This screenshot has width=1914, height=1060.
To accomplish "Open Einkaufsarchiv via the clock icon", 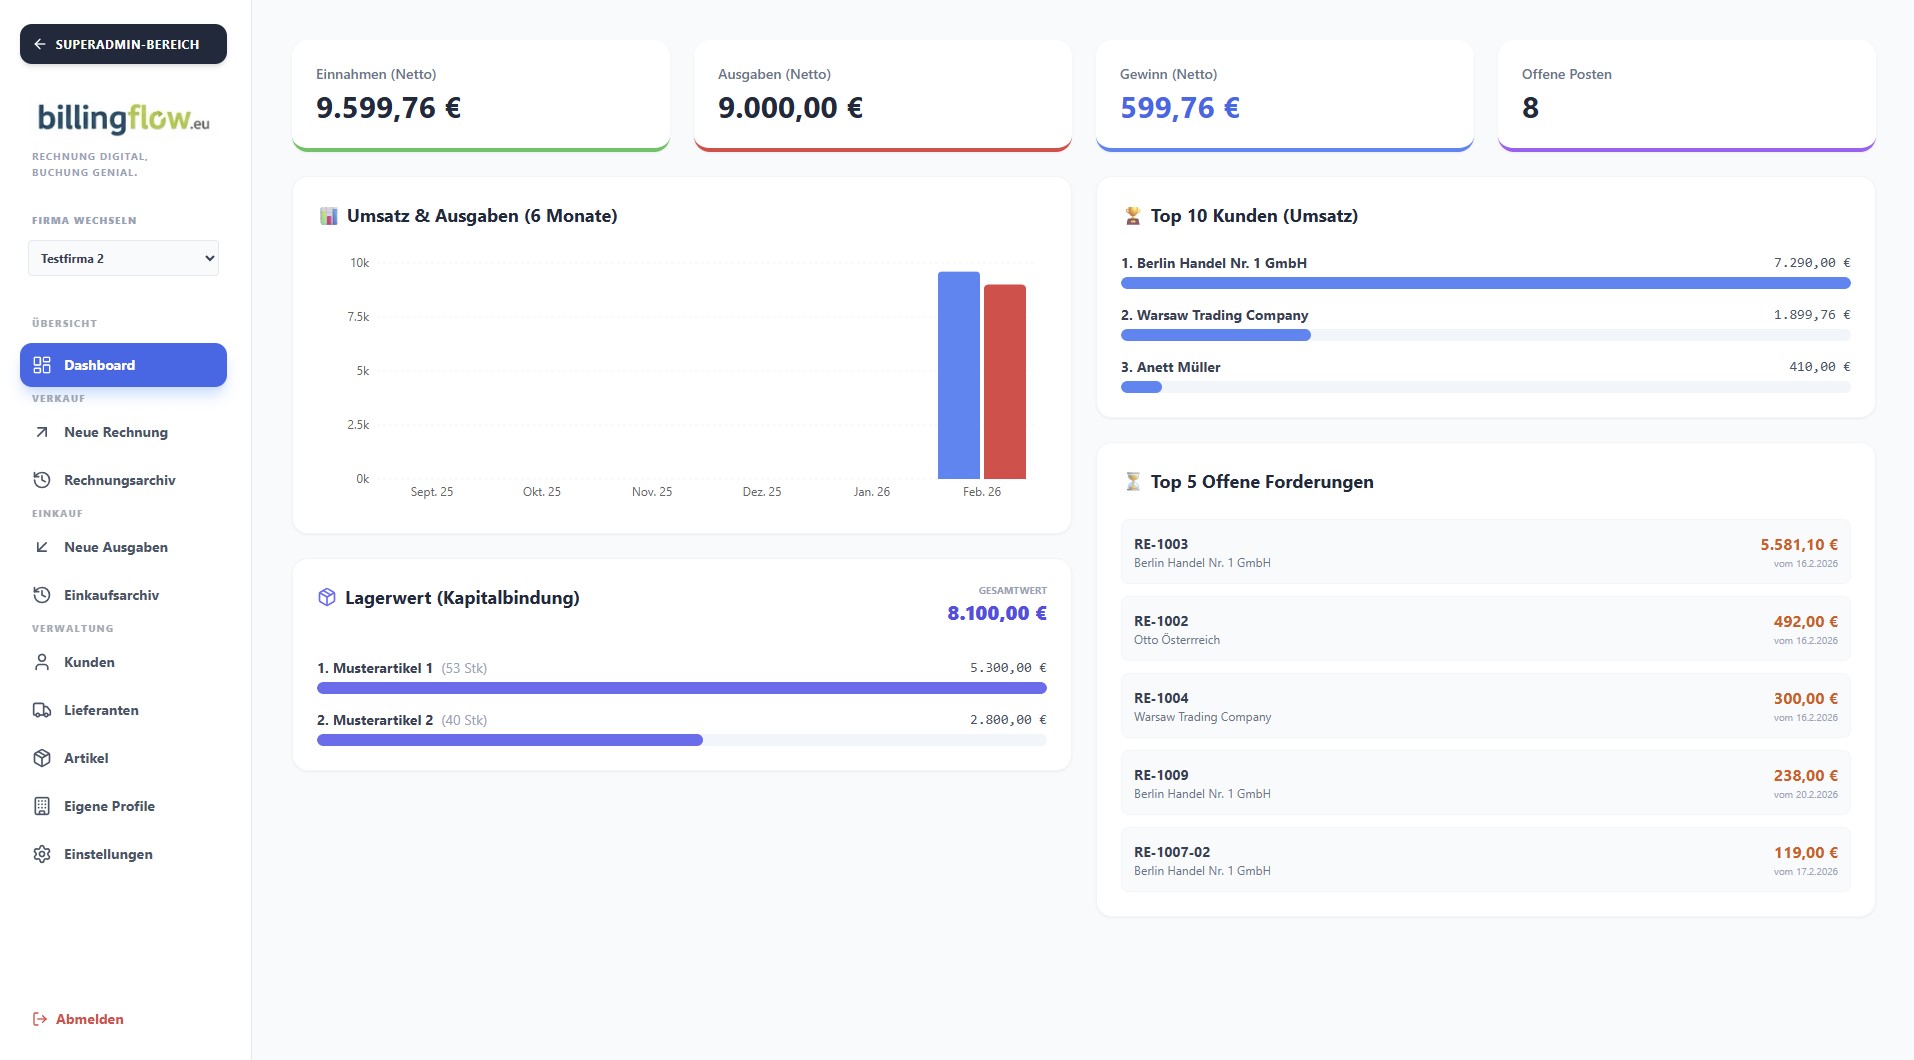I will click(x=41, y=595).
